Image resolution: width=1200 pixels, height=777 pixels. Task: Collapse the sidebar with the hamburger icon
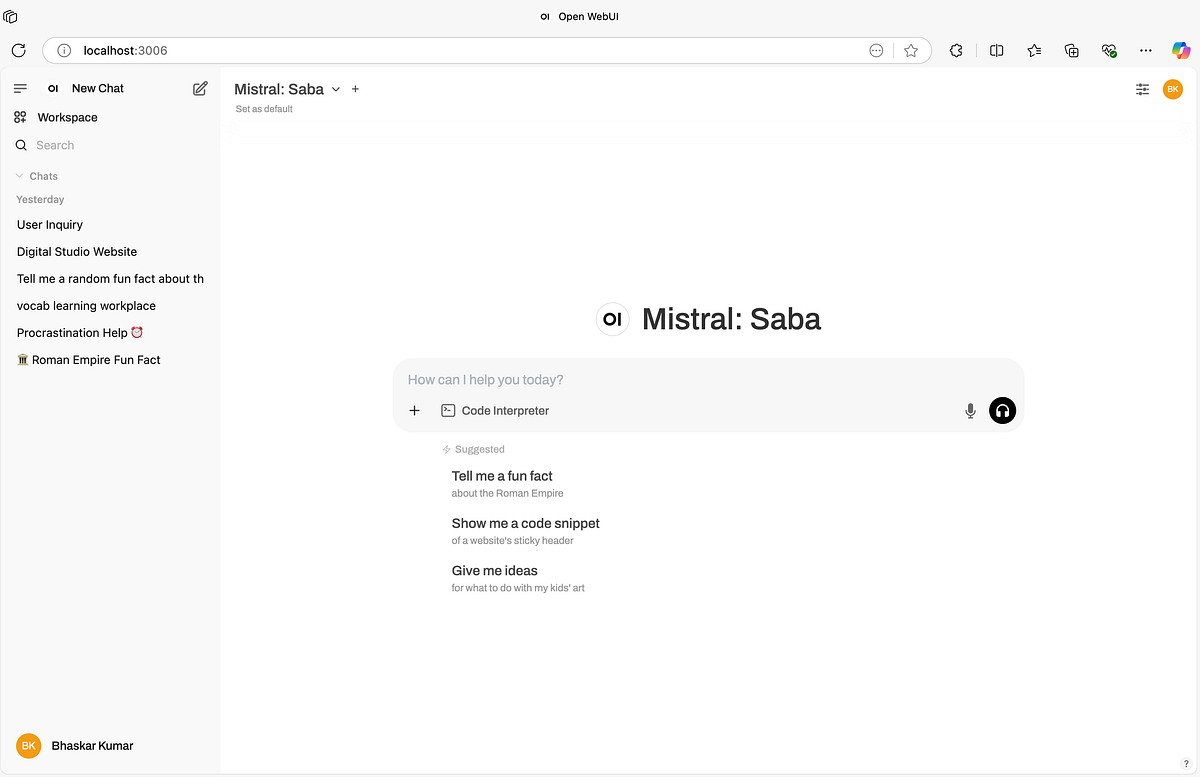[x=20, y=87]
